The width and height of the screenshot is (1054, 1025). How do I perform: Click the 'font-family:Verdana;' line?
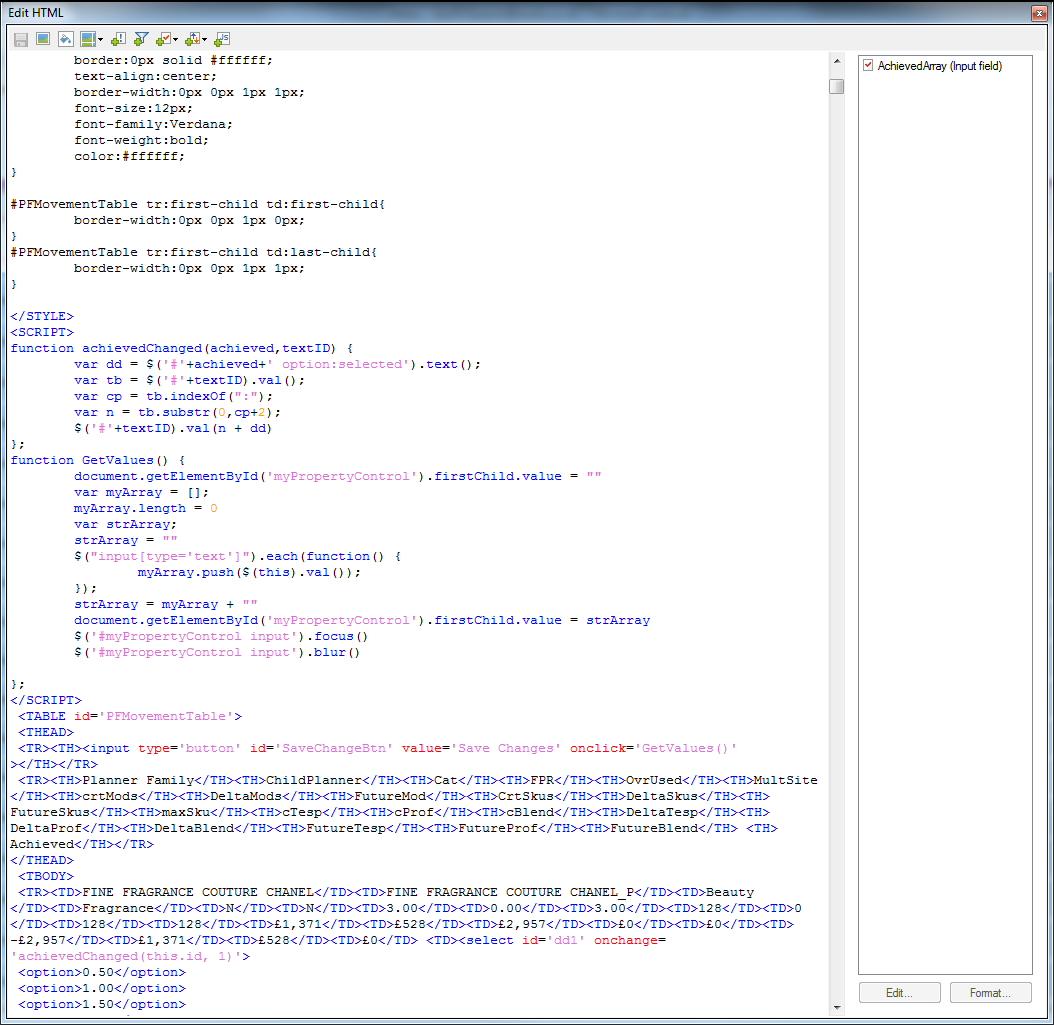pos(153,124)
